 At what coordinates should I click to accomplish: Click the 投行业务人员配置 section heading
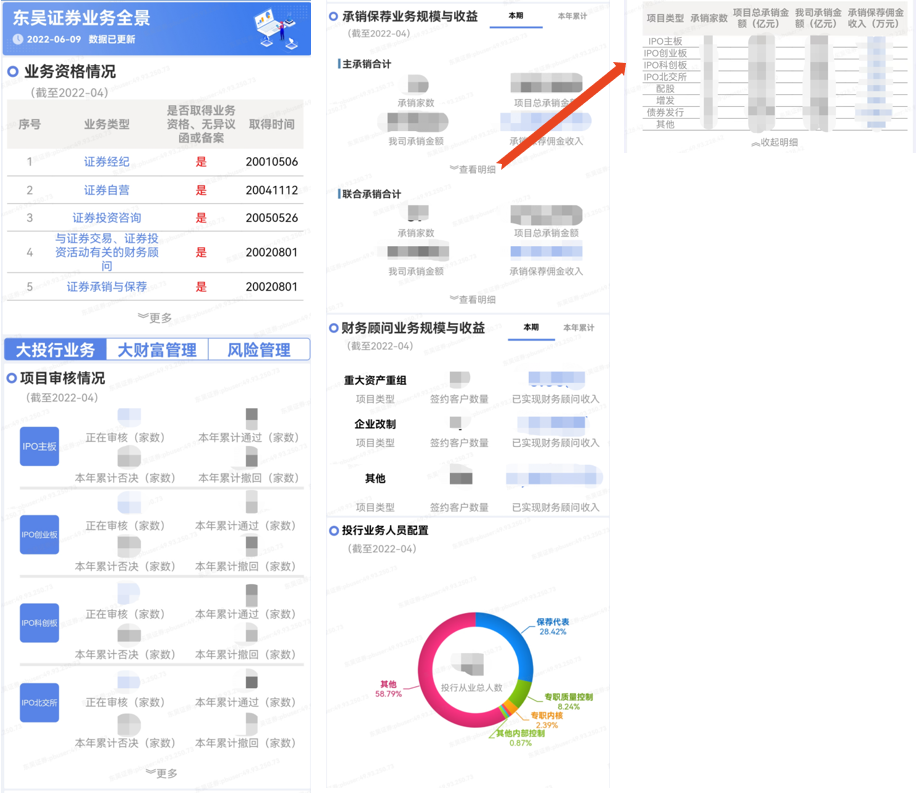click(385, 530)
